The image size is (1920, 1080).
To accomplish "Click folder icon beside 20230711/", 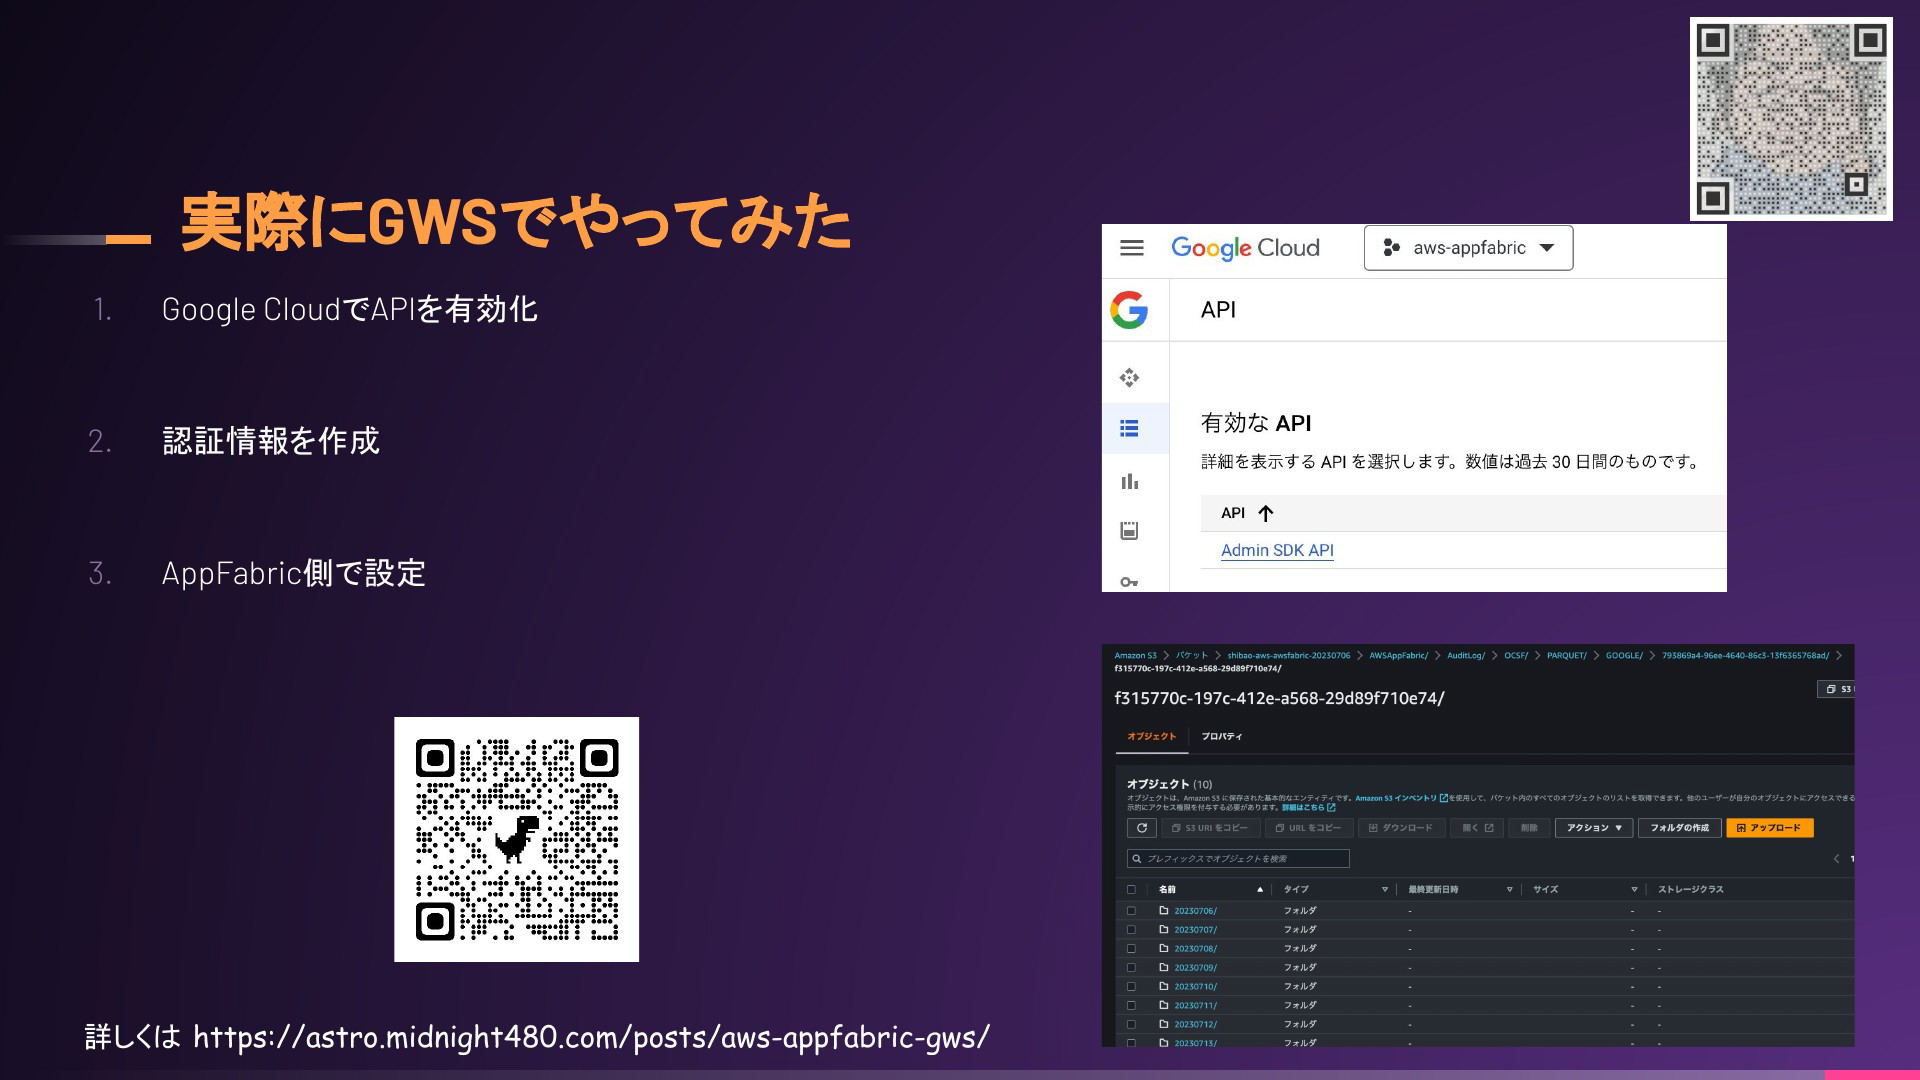I will coord(1164,1005).
